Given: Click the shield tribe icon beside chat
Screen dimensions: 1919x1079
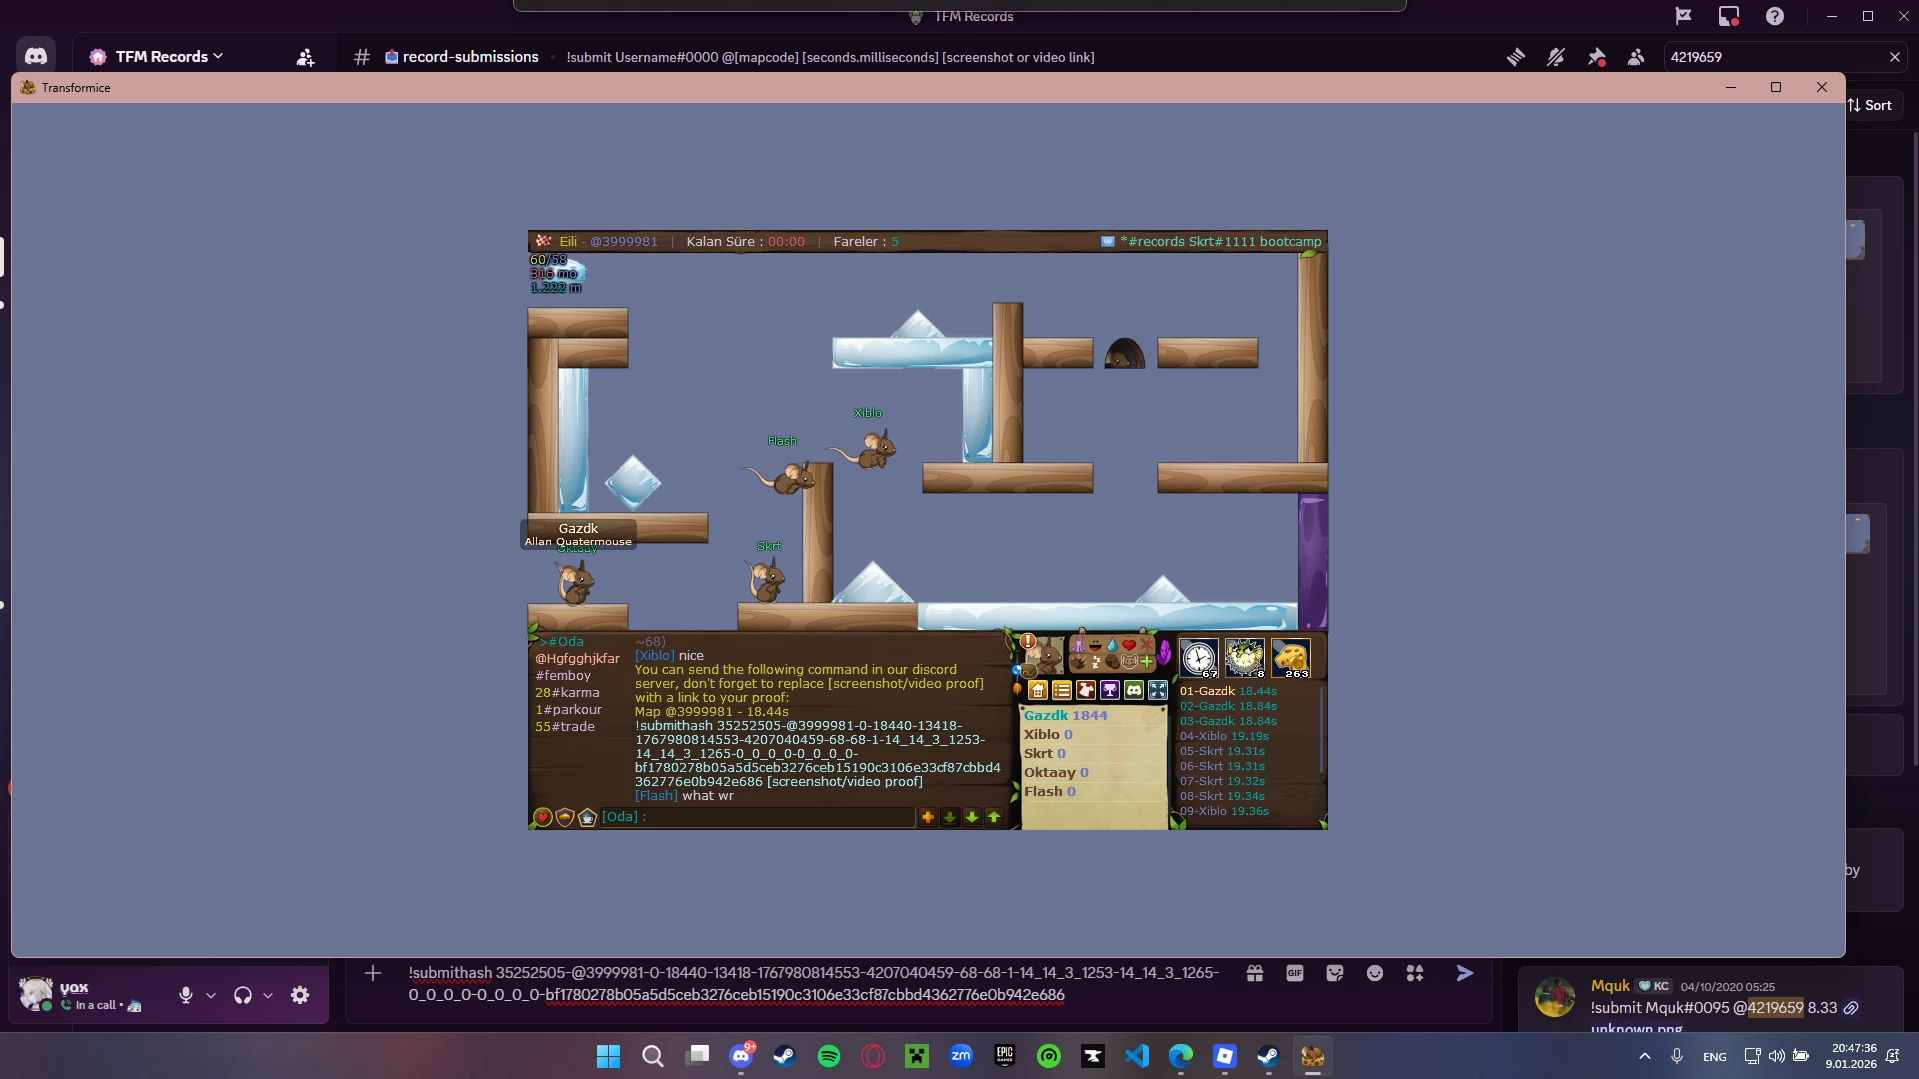Looking at the screenshot, I should point(565,817).
